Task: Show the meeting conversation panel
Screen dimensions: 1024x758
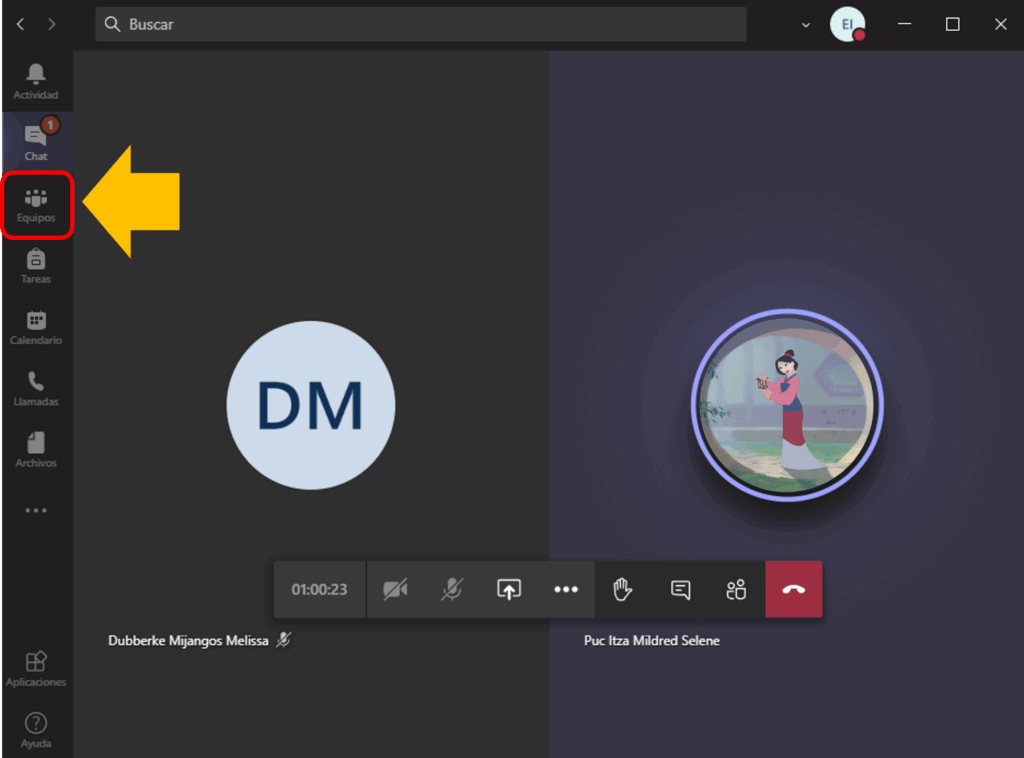Action: click(680, 590)
